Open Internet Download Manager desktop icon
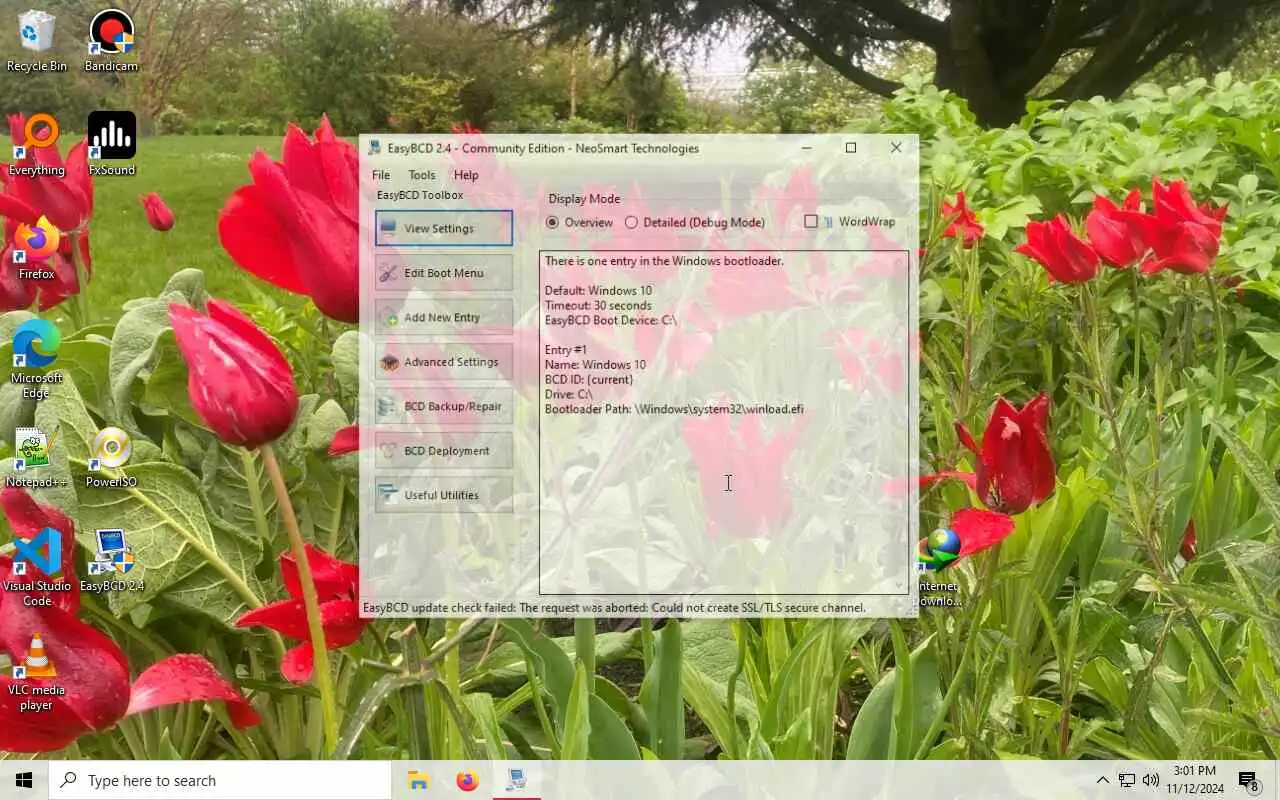Screen dimensions: 1280x800 [938, 568]
